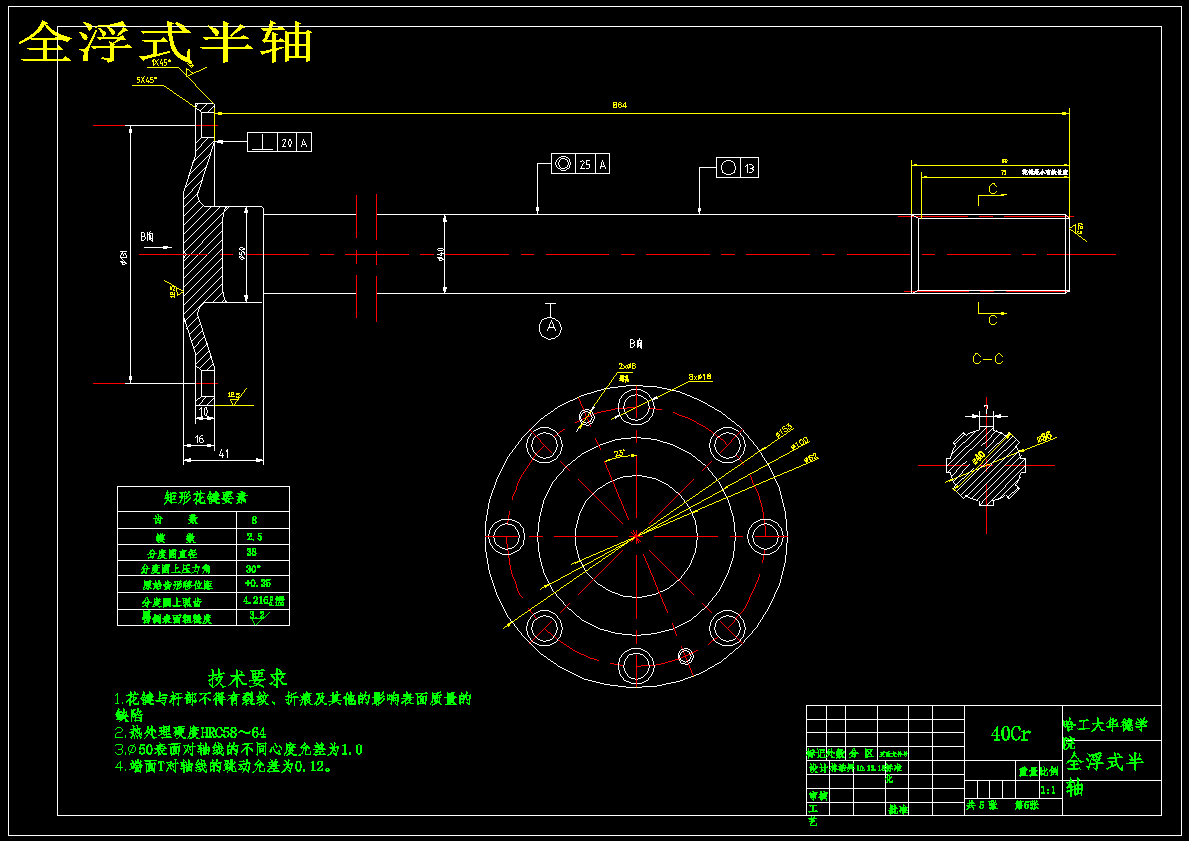Click the table header 矩形花键要素
Image resolution: width=1189 pixels, height=841 pixels.
click(x=205, y=498)
